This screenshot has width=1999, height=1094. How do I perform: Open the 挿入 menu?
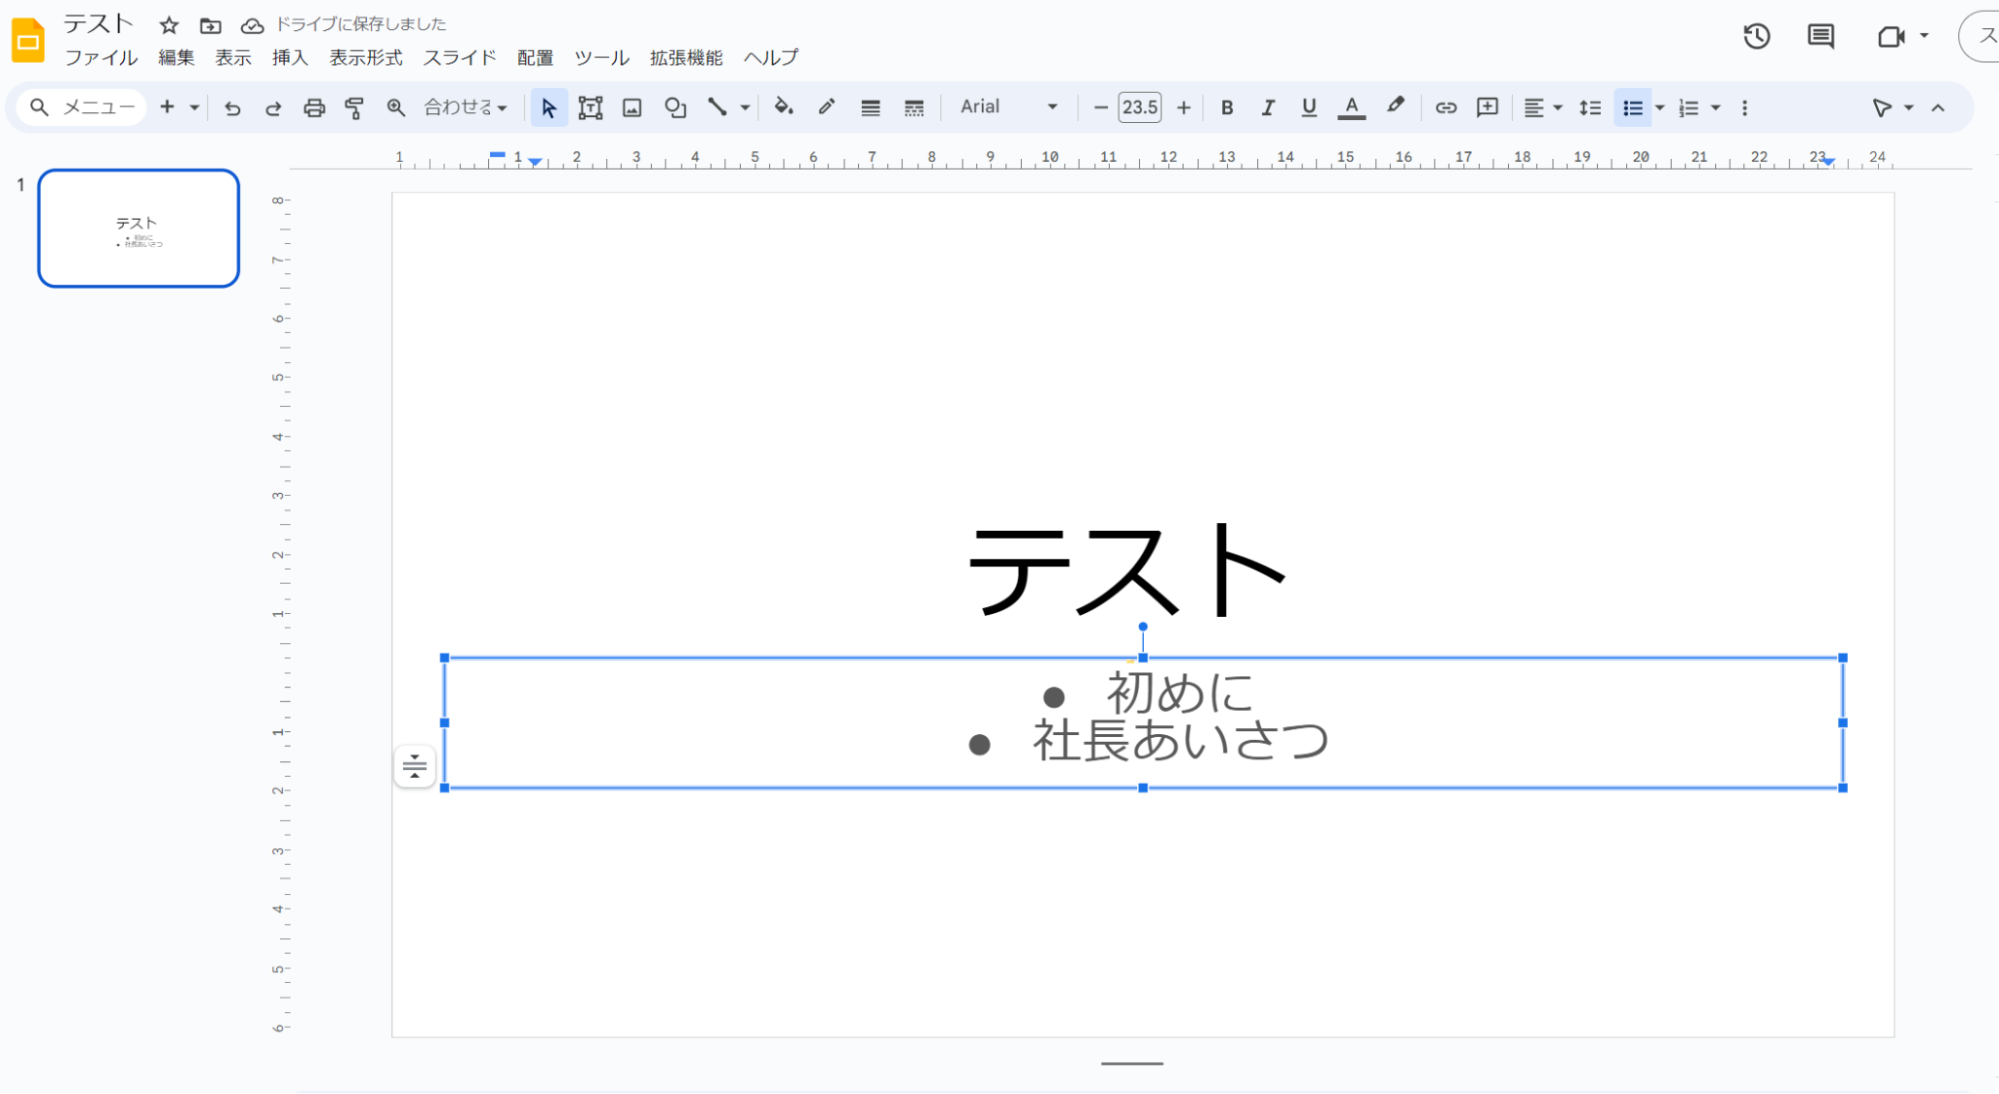(289, 58)
